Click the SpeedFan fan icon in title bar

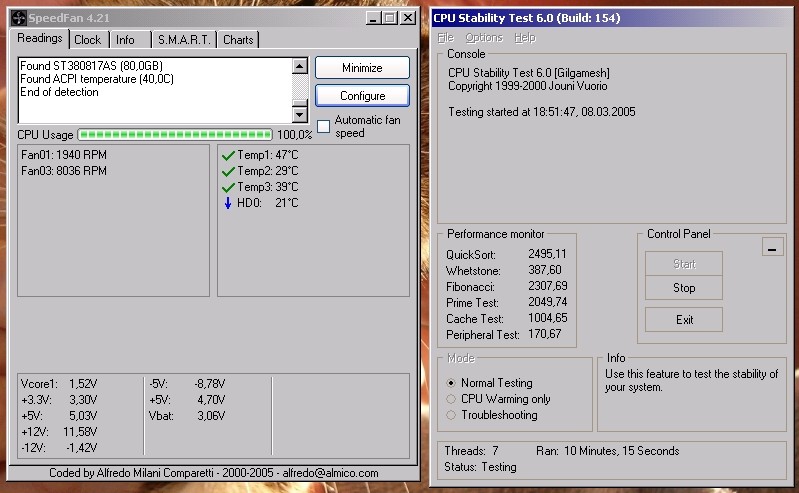tap(18, 18)
